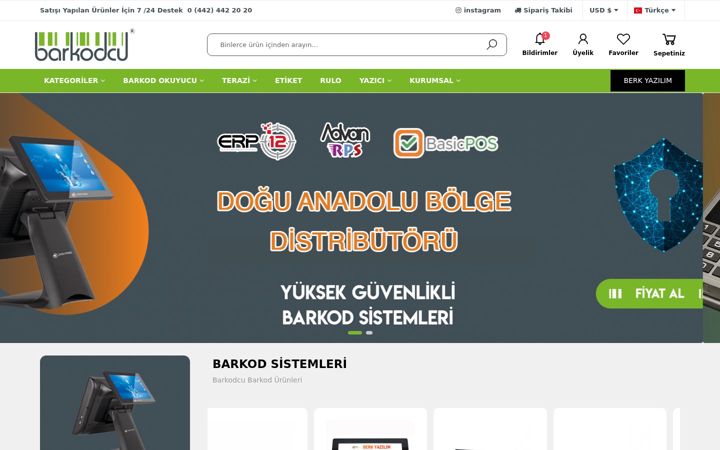Click the BARKOD SİSTEMLERİ heading
The height and width of the screenshot is (450, 720).
click(x=279, y=364)
